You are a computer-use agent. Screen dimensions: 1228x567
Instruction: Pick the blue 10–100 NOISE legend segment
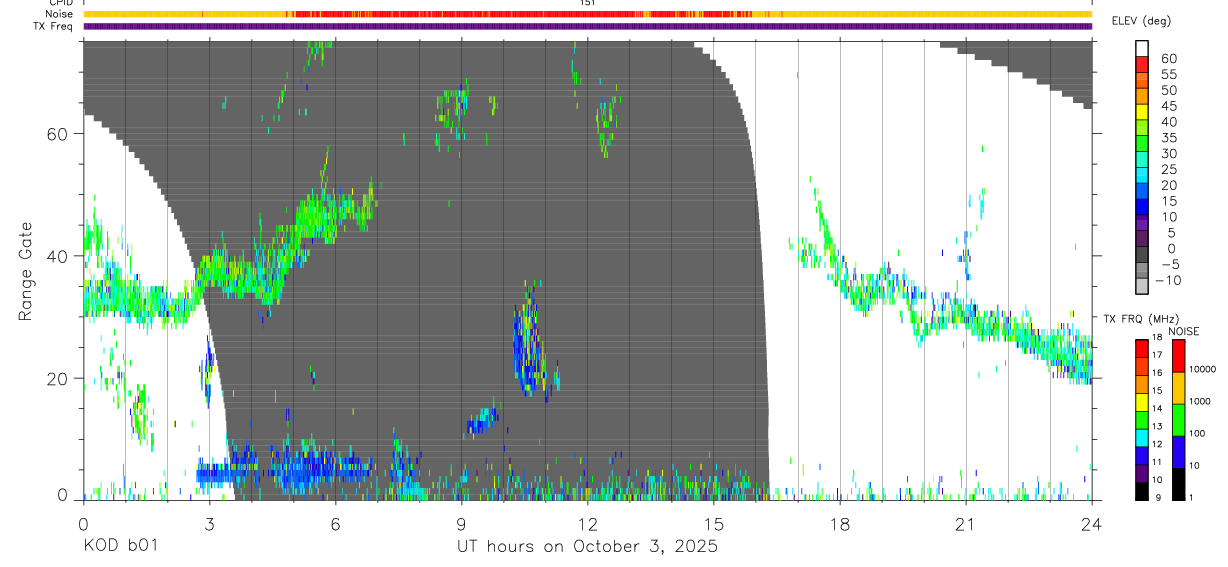pos(1179,451)
